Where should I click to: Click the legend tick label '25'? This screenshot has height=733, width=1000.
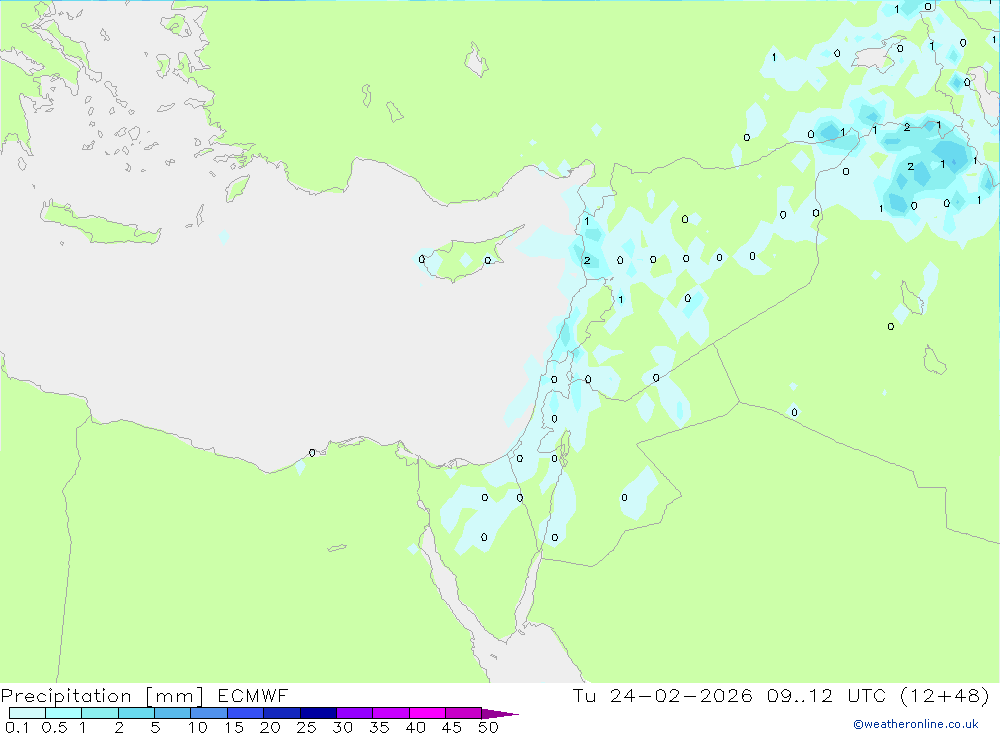306,727
